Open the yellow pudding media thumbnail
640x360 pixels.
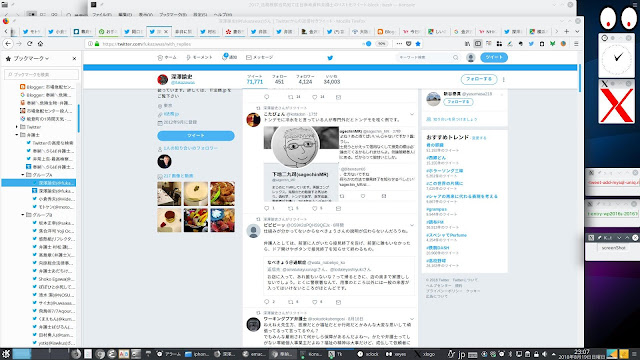click(196, 193)
